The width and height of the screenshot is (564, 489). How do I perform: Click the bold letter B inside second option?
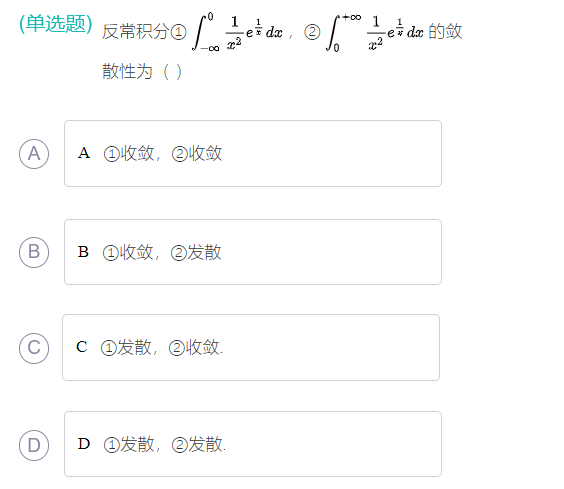[x=83, y=252]
